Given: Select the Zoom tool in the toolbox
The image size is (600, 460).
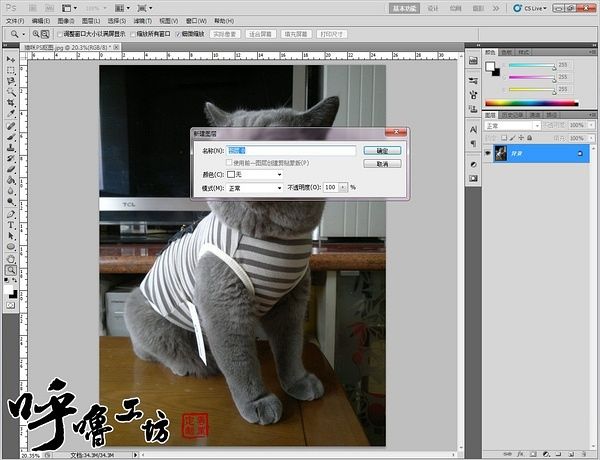Looking at the screenshot, I should click(x=11, y=269).
